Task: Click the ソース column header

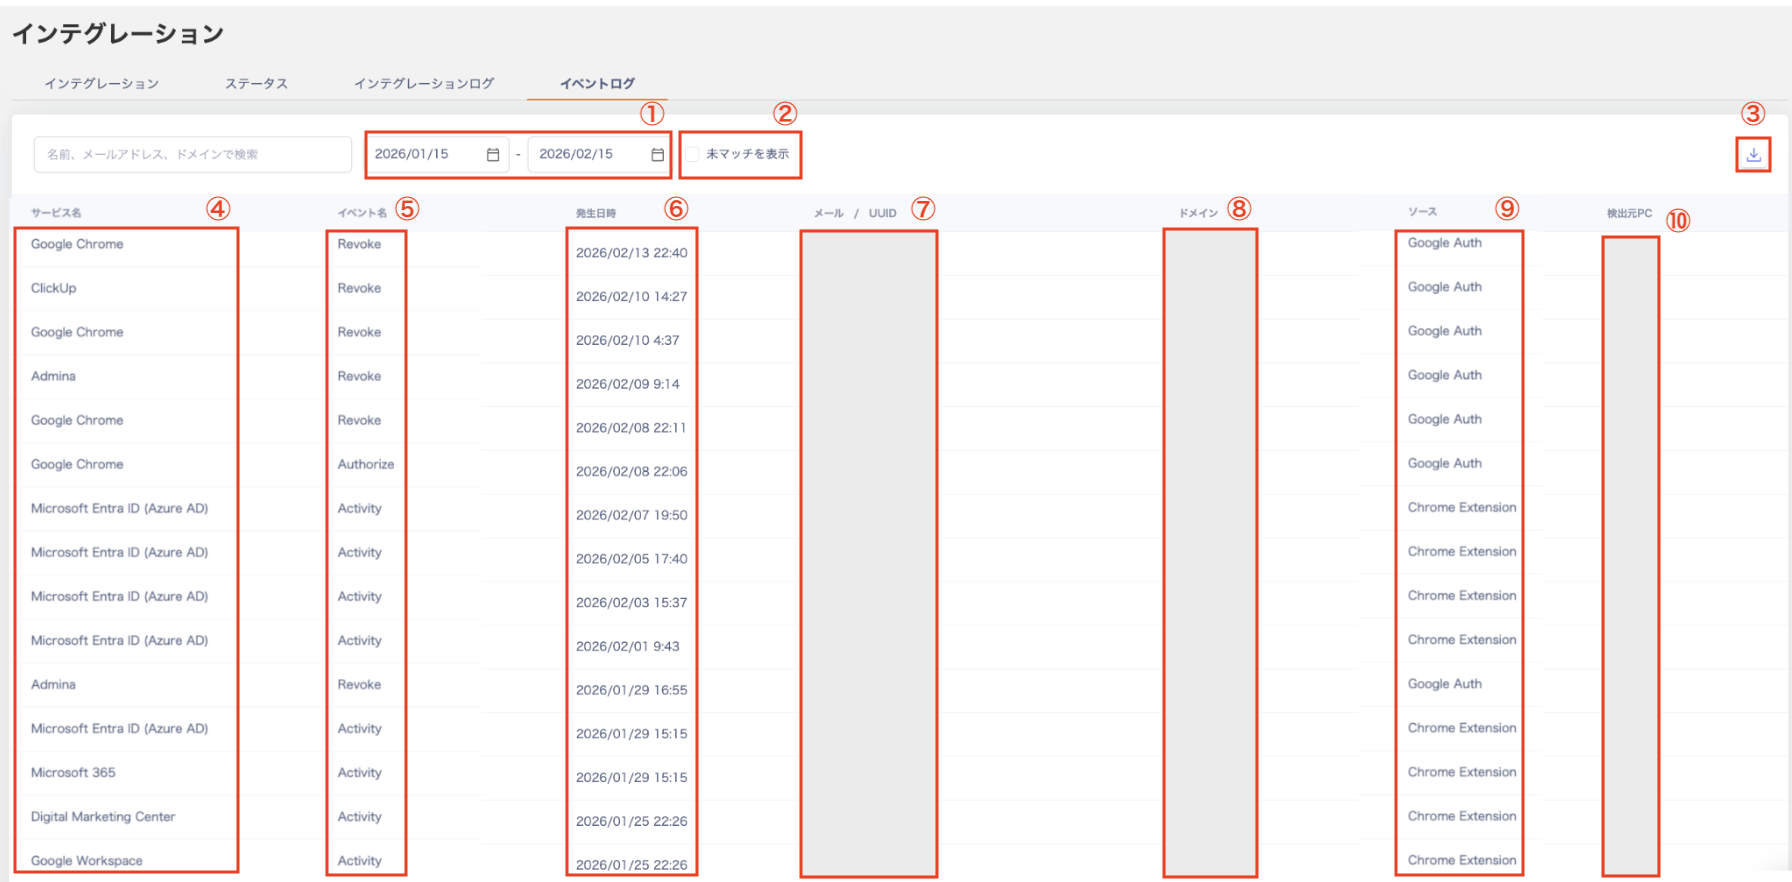Action: click(1422, 212)
